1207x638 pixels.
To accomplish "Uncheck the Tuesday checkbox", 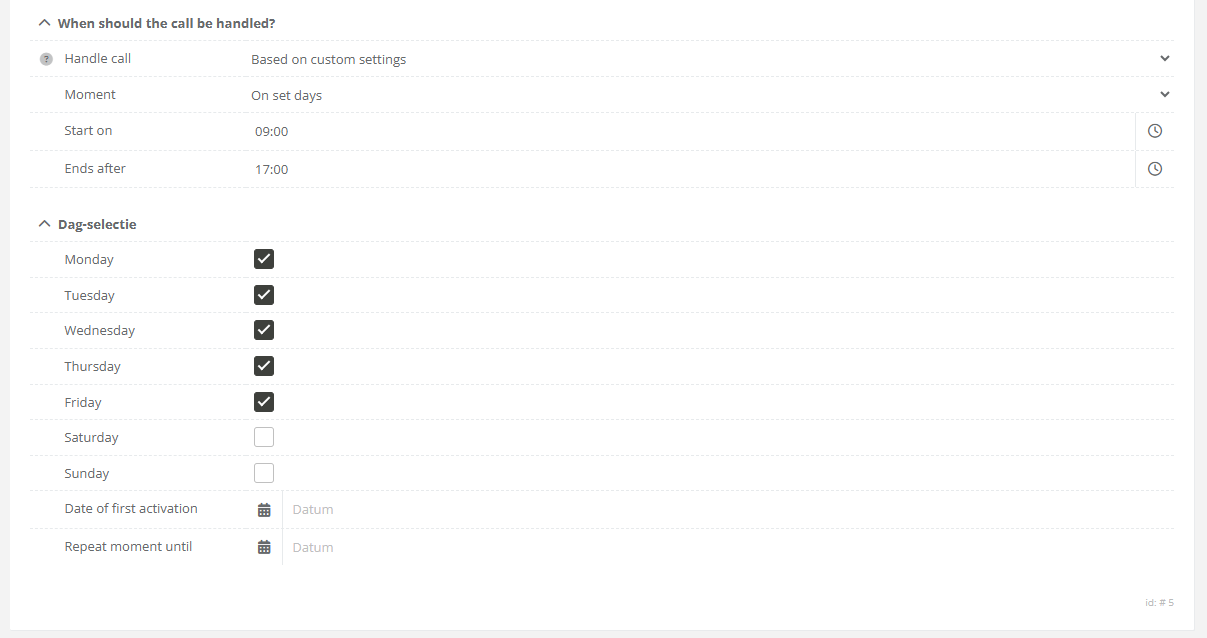I will tap(264, 295).
